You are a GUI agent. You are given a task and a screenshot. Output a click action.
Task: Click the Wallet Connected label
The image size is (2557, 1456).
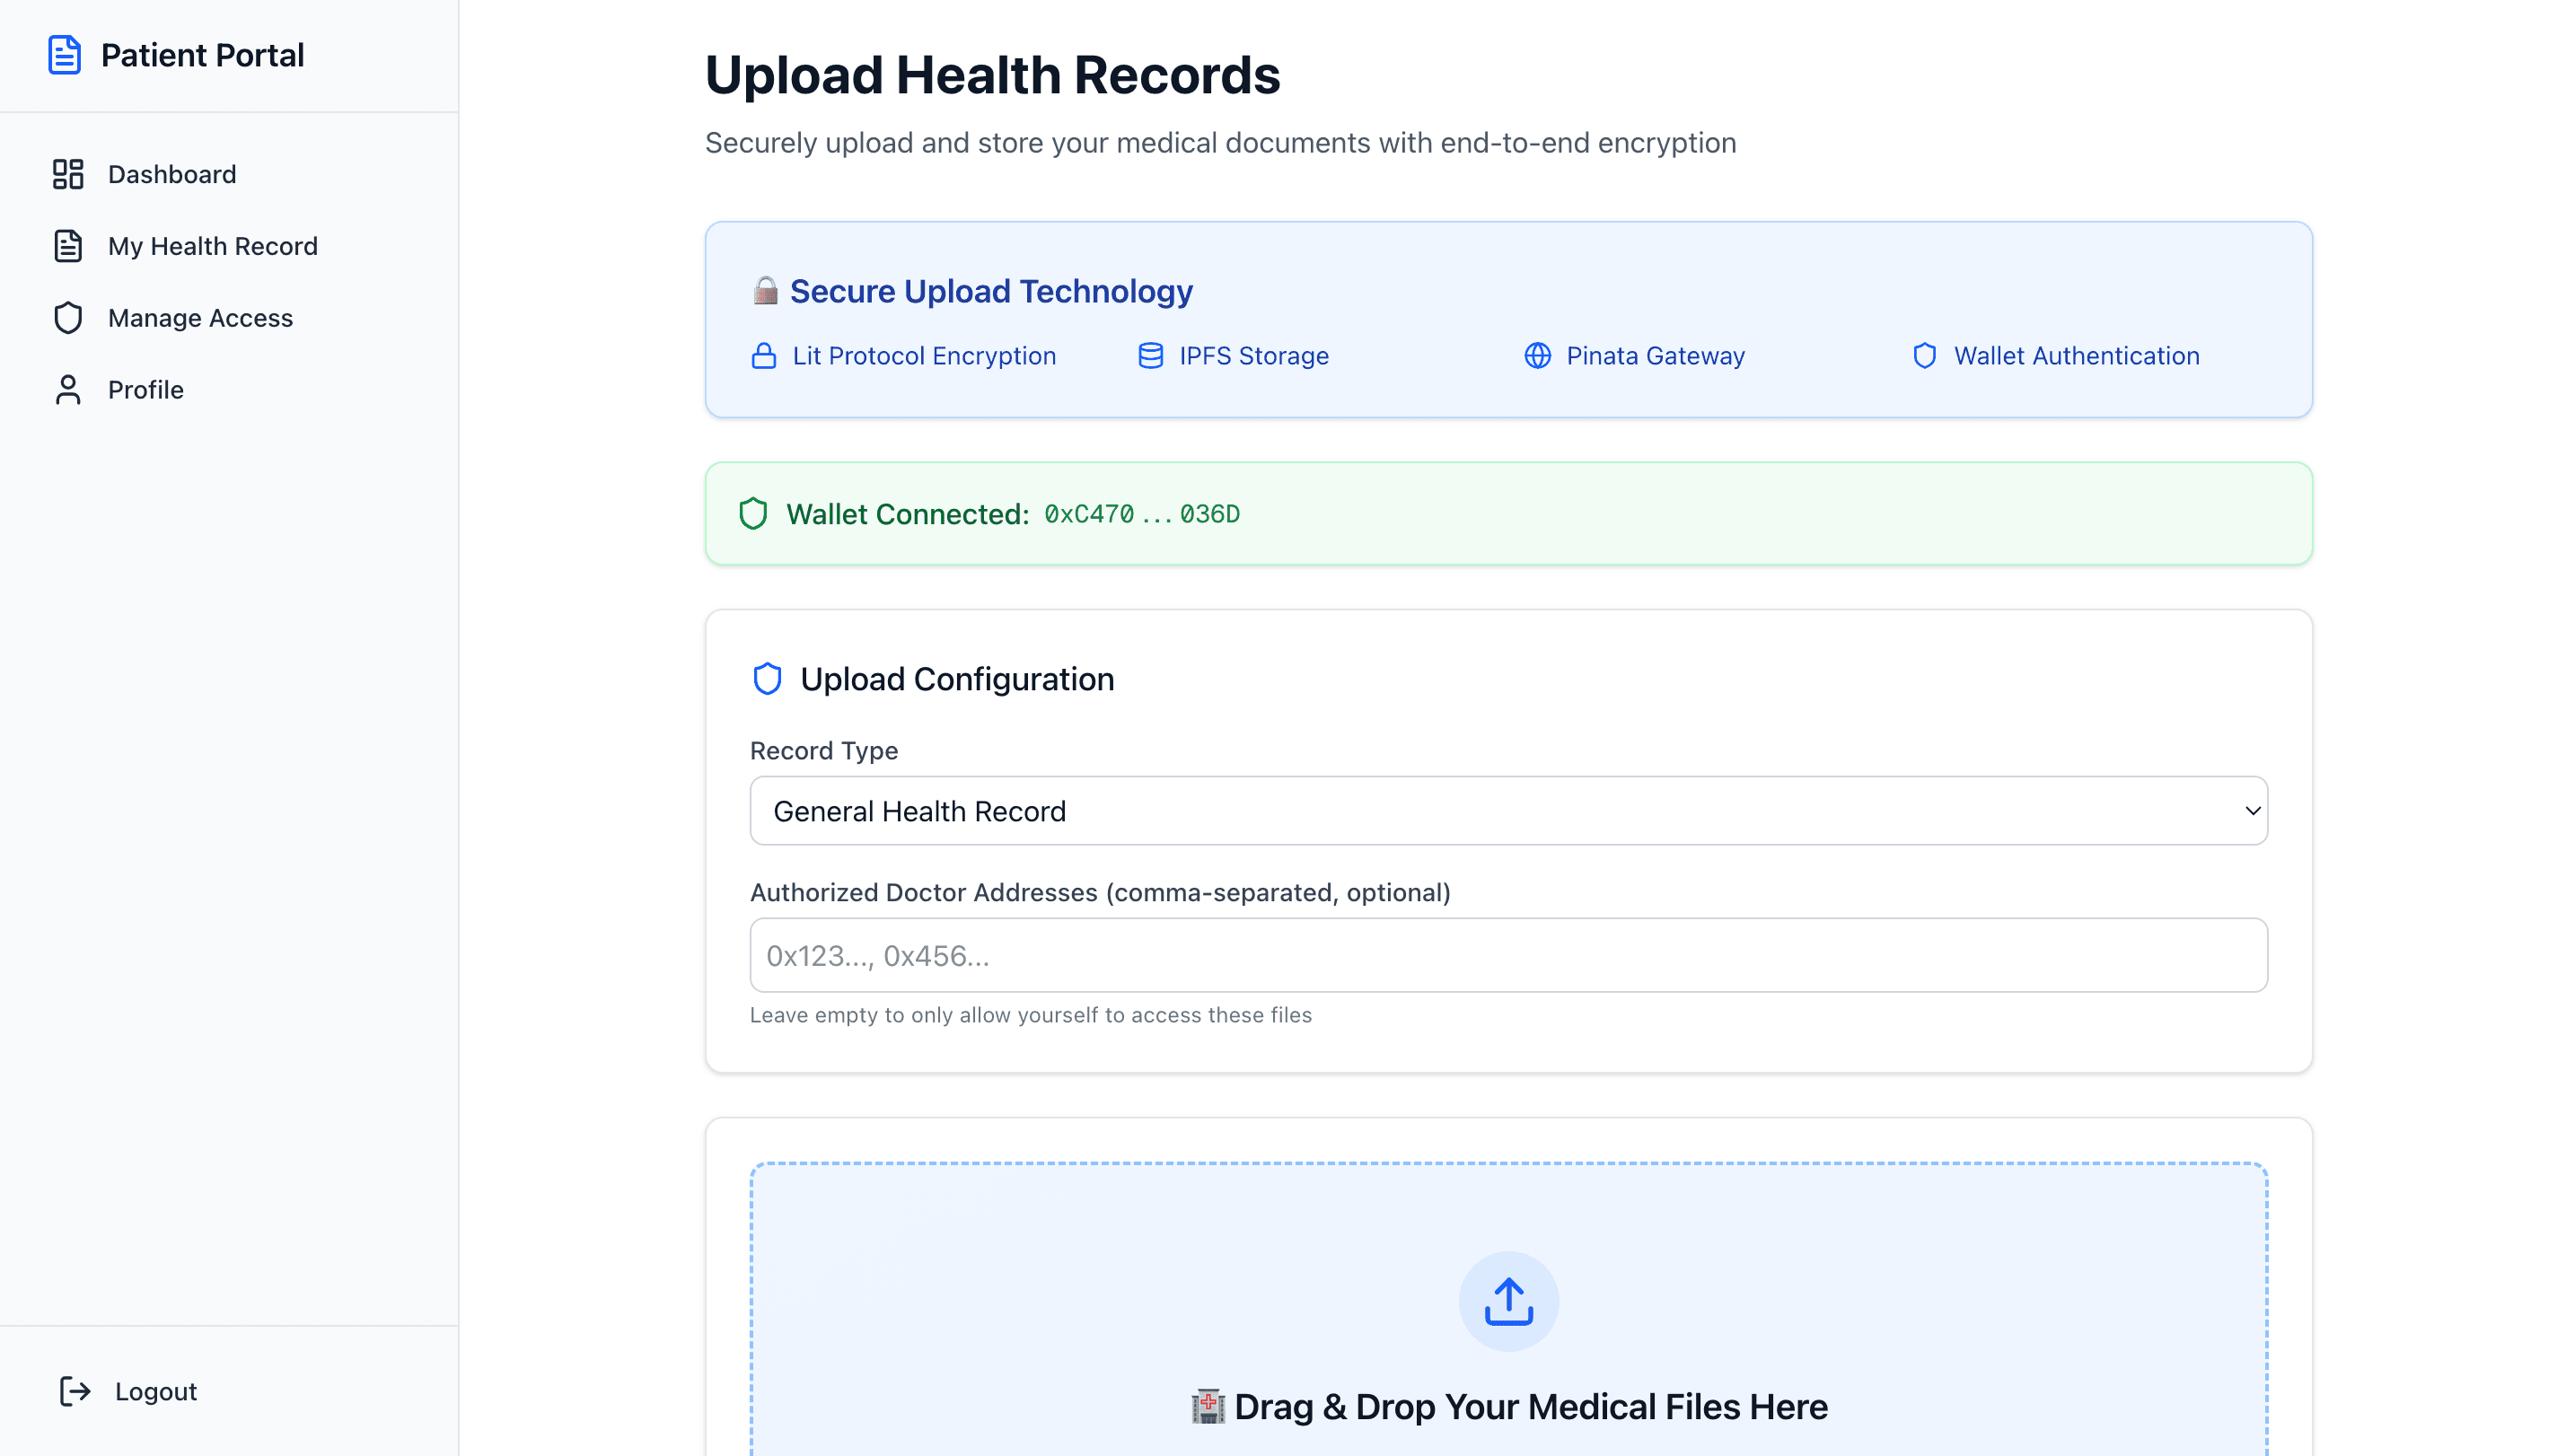coord(907,514)
